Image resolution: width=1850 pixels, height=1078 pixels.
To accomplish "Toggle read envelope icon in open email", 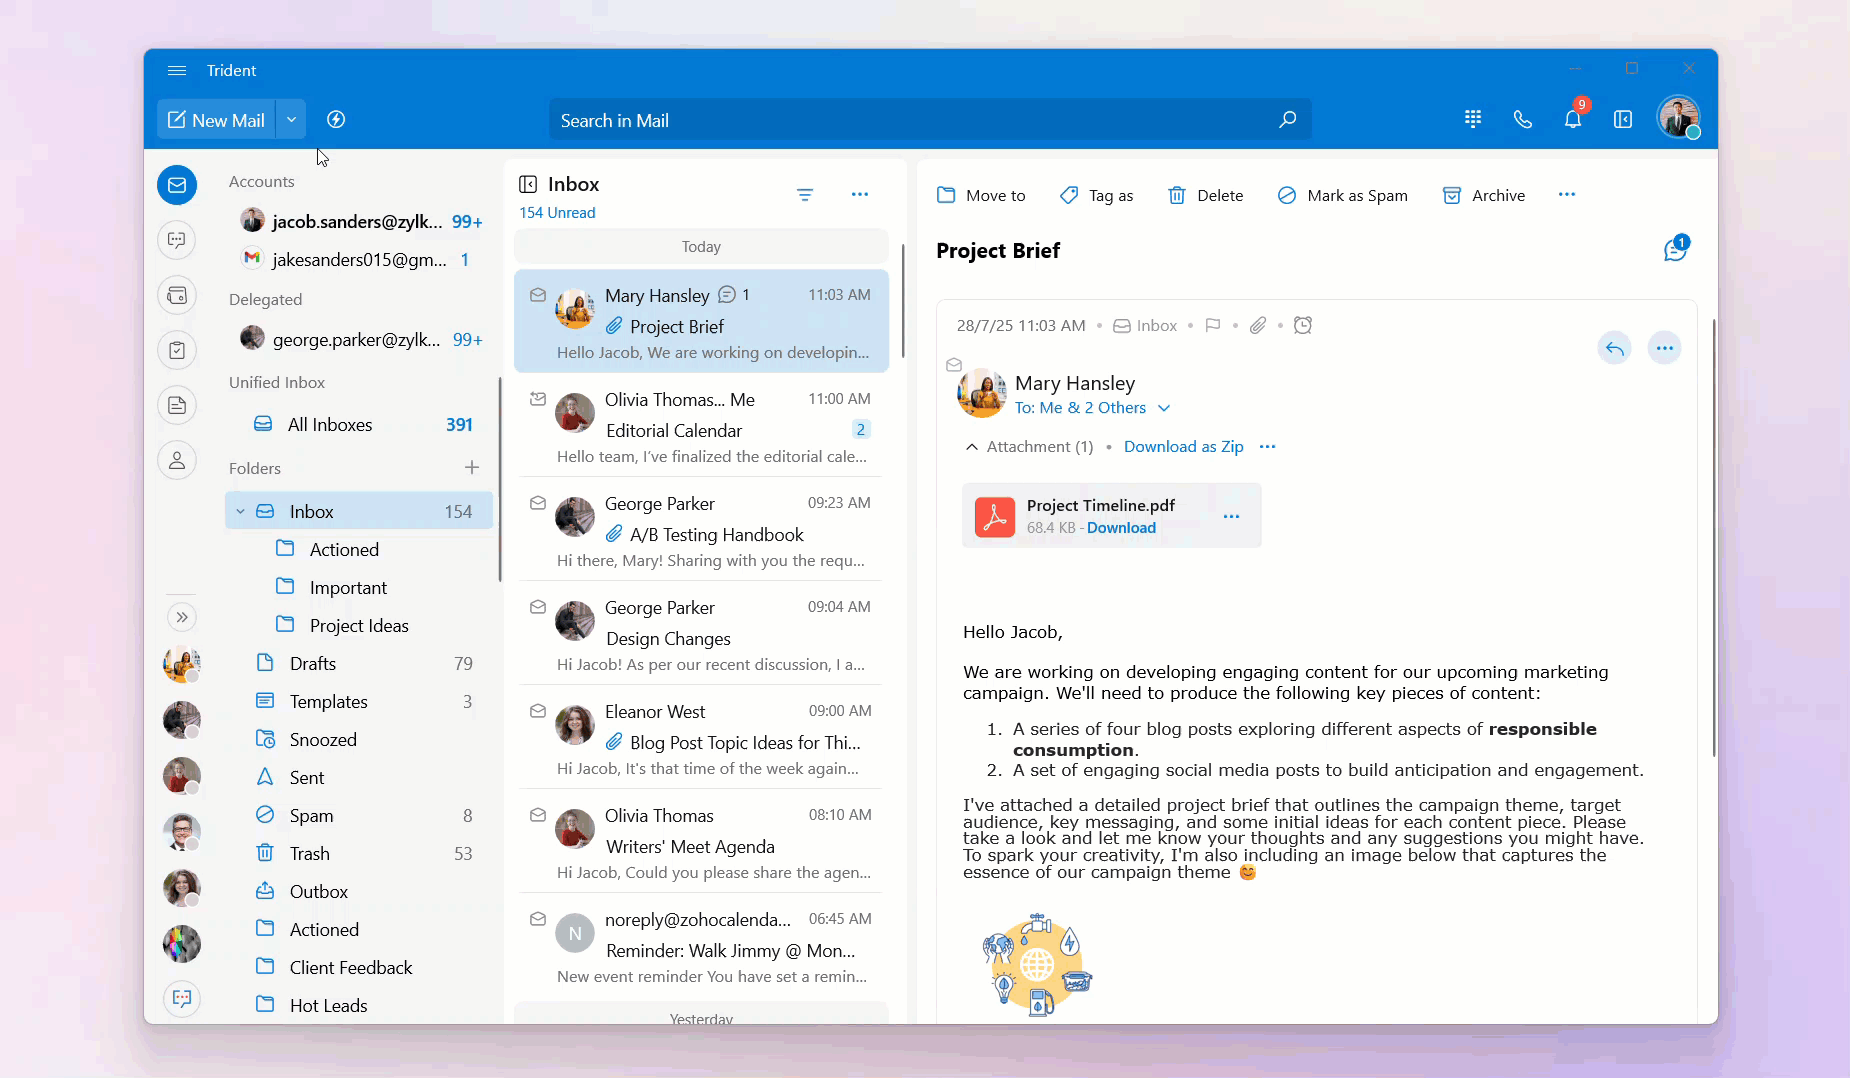I will coord(954,365).
